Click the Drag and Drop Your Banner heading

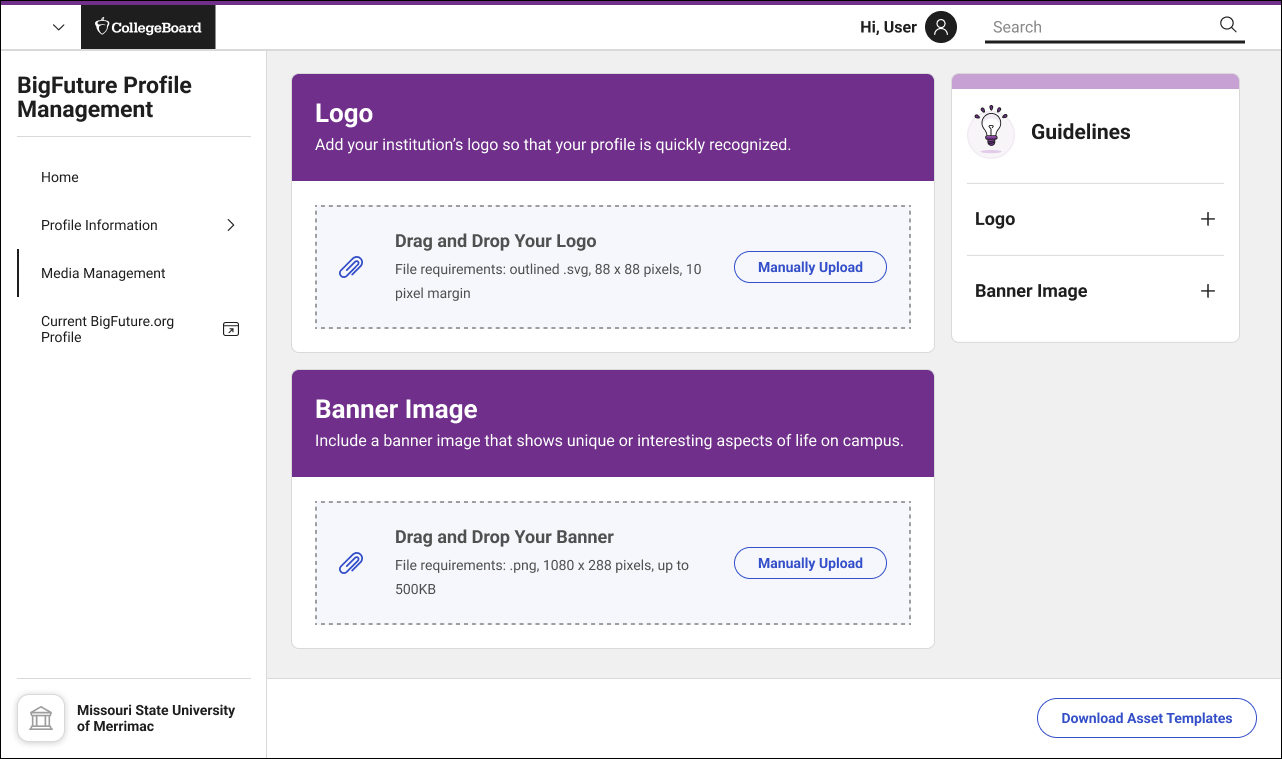tap(504, 537)
